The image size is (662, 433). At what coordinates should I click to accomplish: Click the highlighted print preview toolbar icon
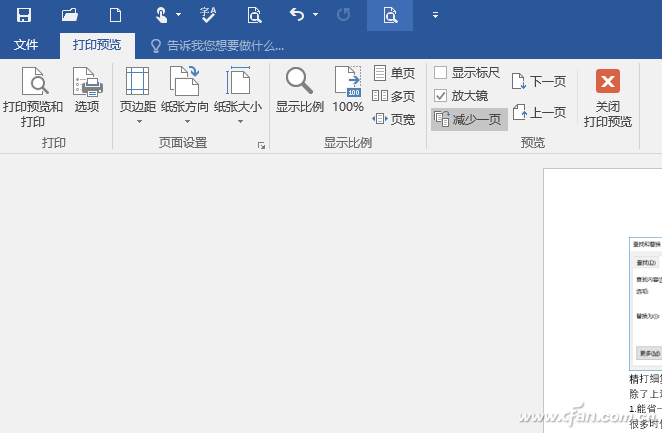pyautogui.click(x=390, y=15)
